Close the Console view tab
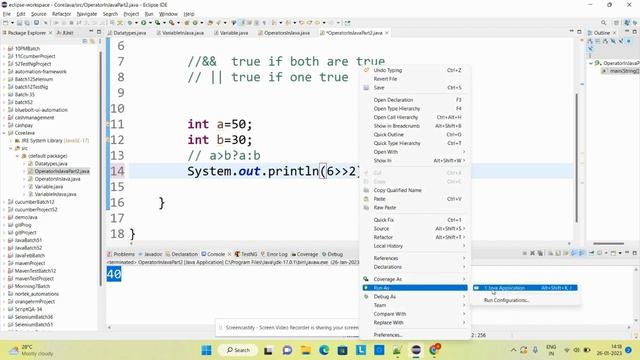 click(229, 254)
